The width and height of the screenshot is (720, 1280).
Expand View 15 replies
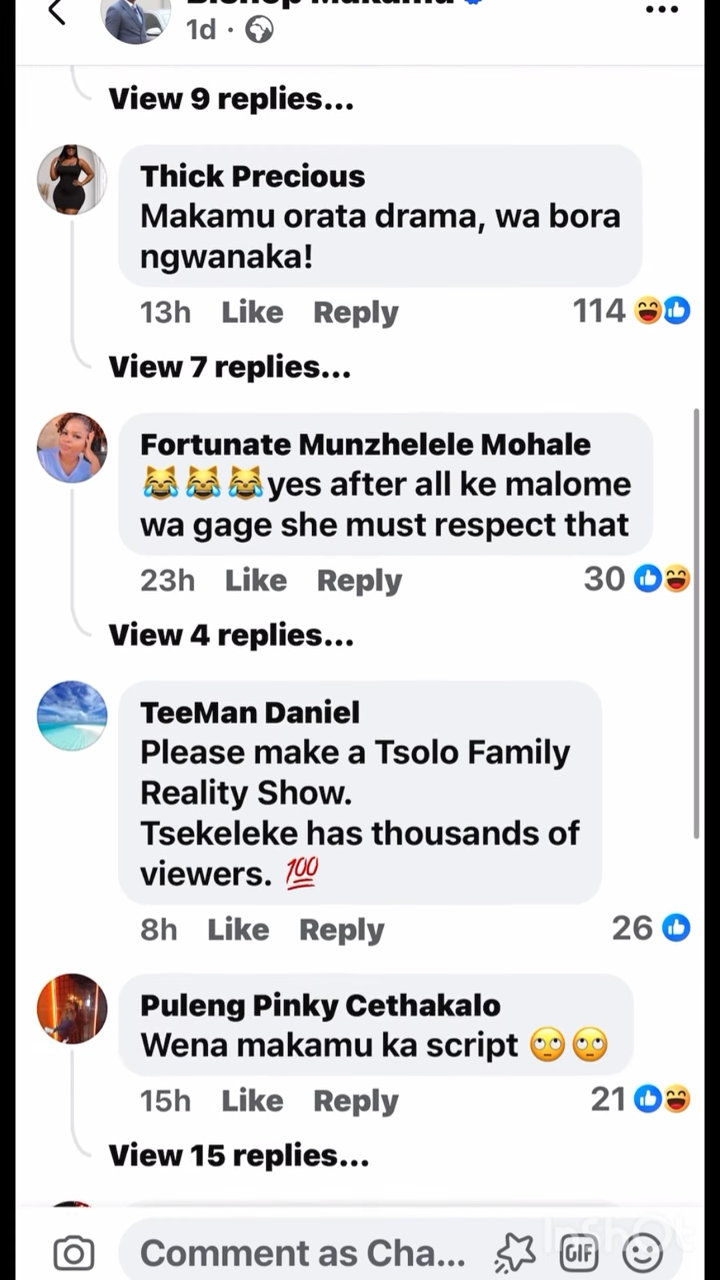pos(238,1156)
